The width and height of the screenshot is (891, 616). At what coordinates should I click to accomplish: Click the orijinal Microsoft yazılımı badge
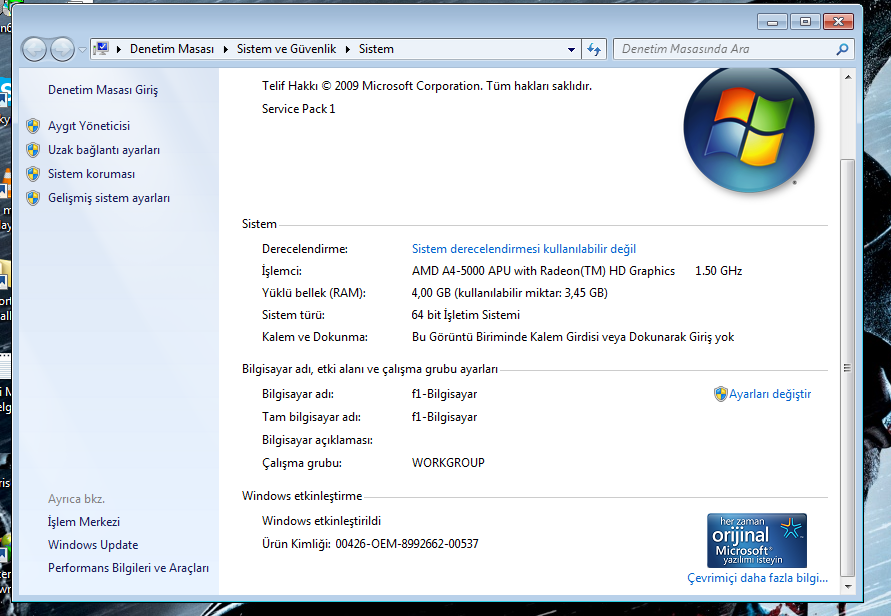click(x=757, y=540)
